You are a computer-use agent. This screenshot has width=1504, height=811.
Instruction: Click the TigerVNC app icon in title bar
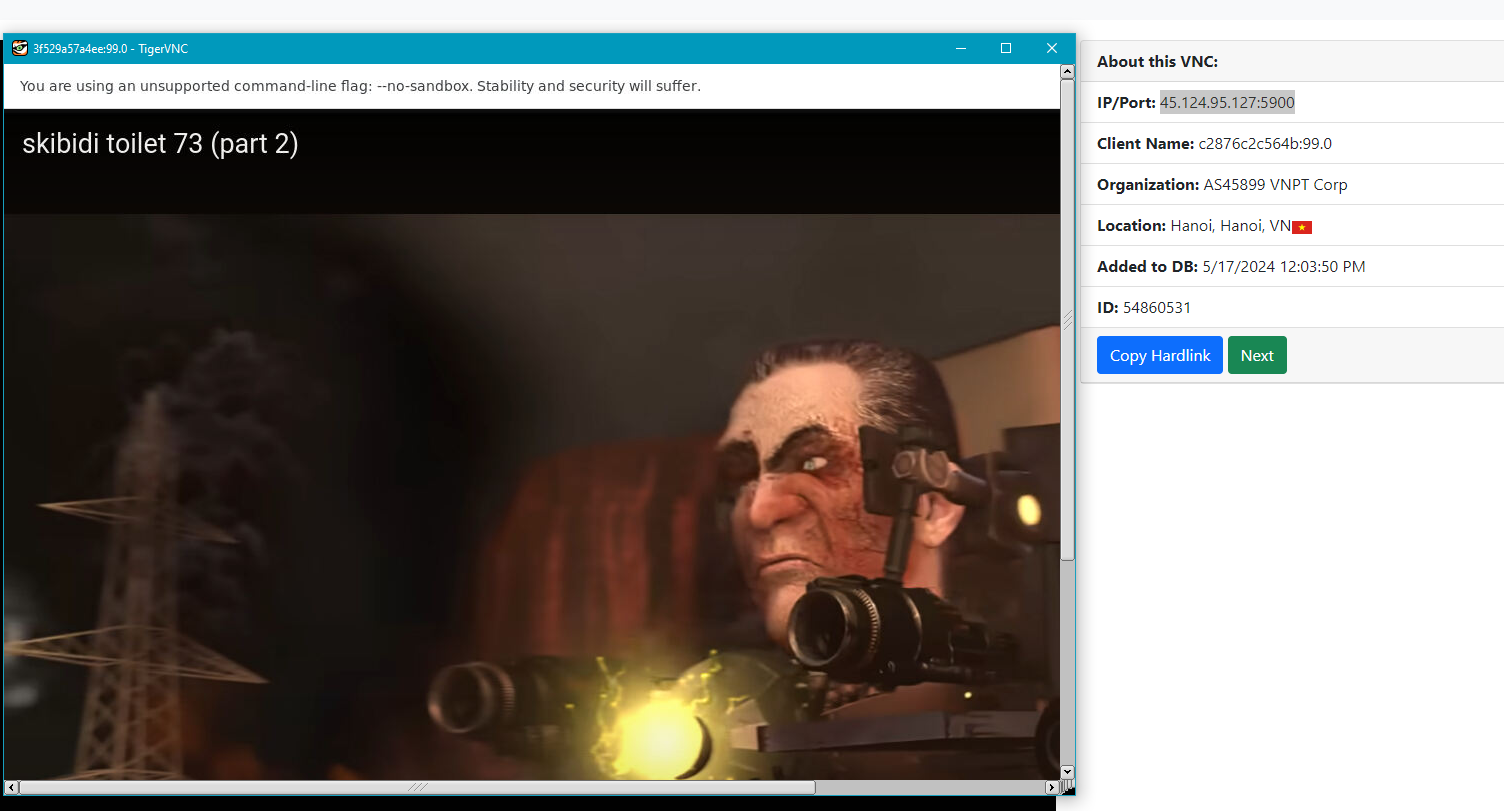click(x=19, y=48)
